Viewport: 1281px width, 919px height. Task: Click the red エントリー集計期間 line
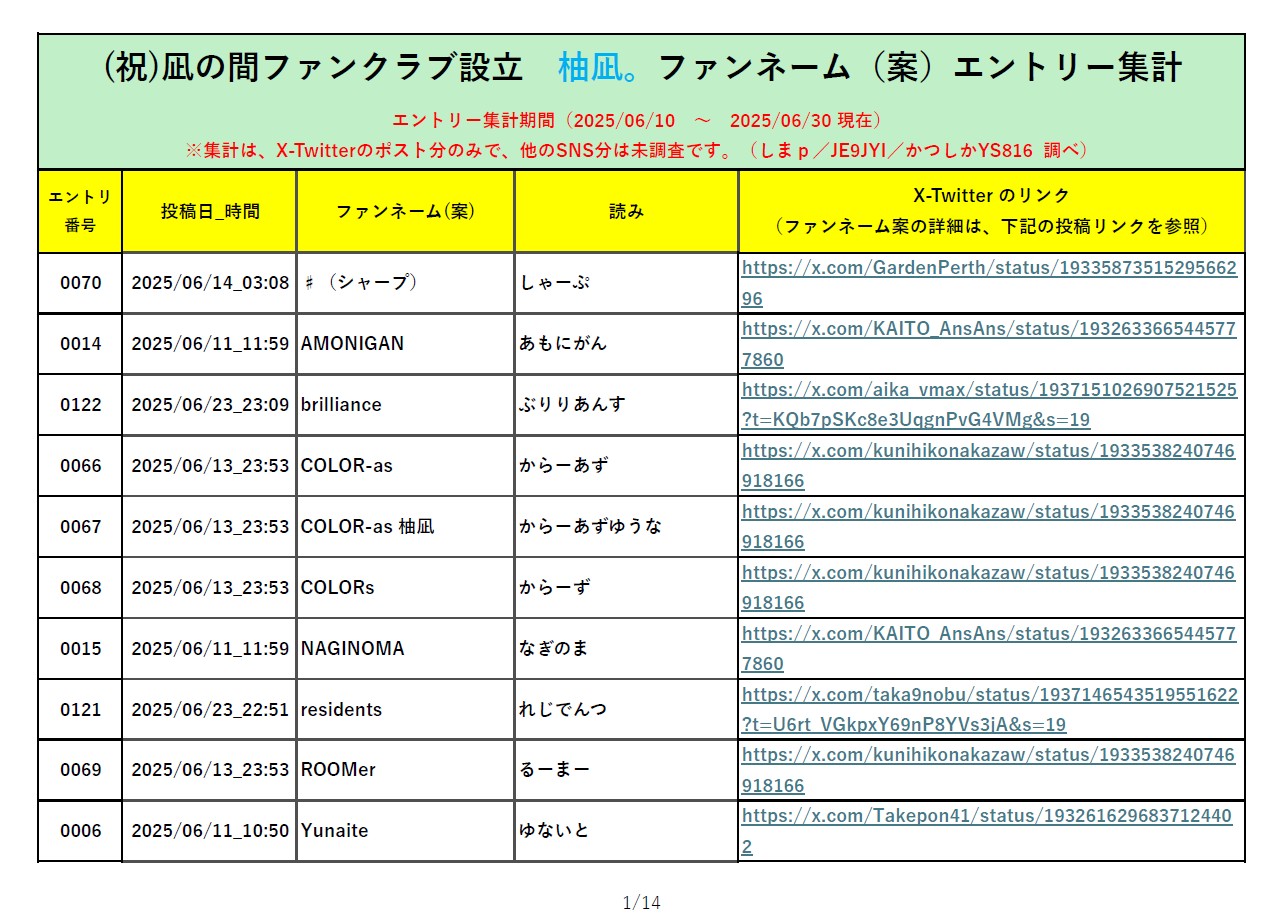pyautogui.click(x=637, y=121)
